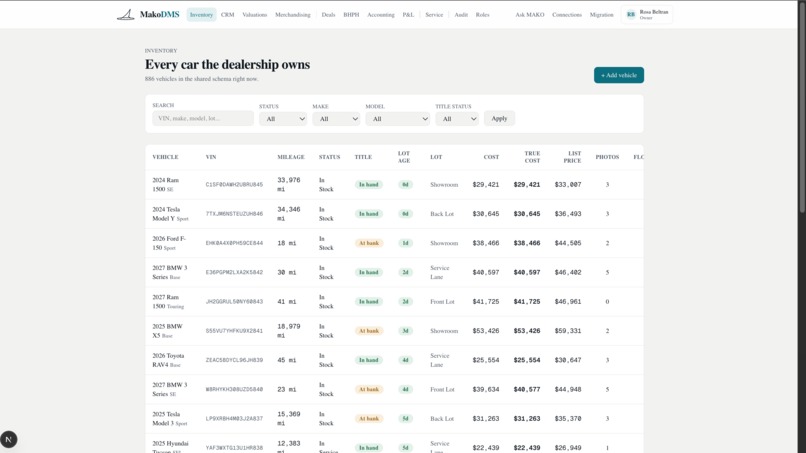Open the Audit tab

(461, 15)
